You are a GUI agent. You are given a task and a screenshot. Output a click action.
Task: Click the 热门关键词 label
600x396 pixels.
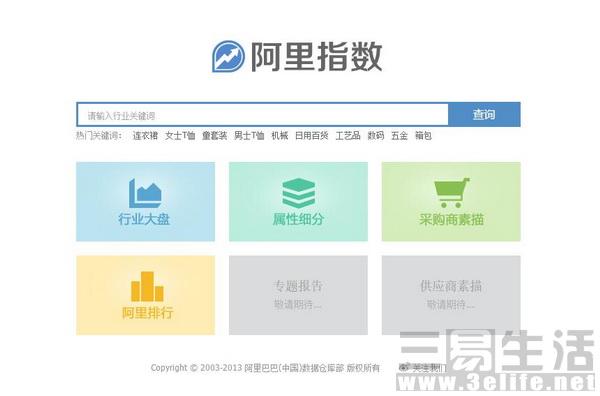(x=99, y=135)
